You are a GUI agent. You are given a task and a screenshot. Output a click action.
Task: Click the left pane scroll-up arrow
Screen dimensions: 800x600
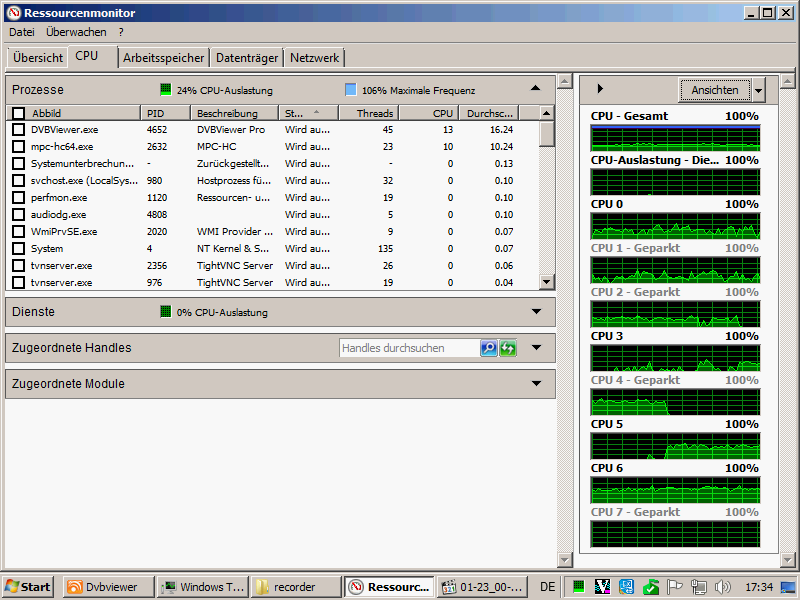point(564,81)
